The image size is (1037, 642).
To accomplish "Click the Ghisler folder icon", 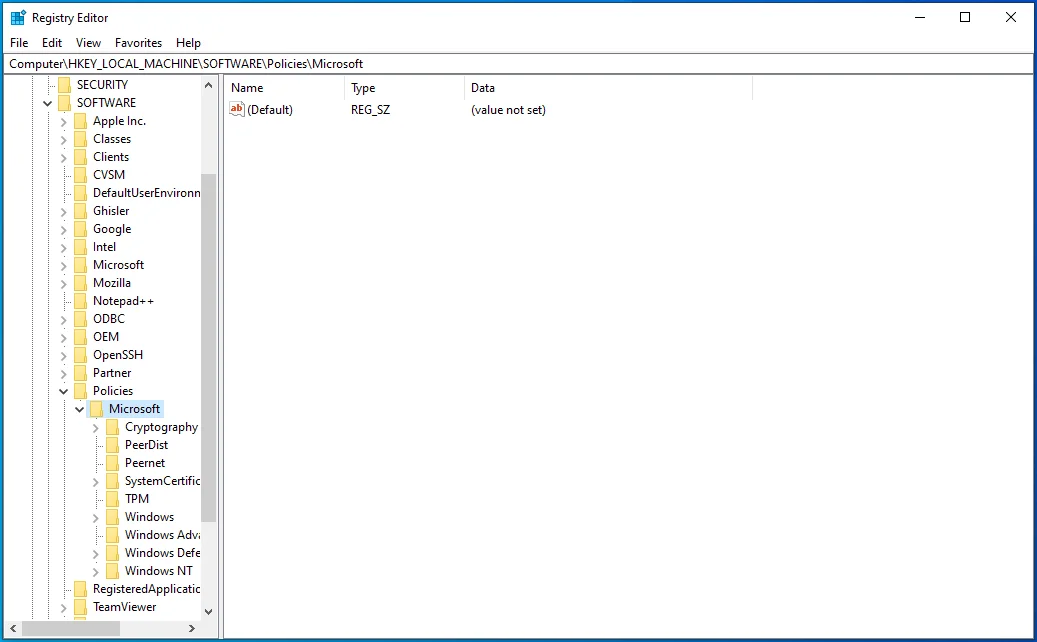I will pos(80,211).
